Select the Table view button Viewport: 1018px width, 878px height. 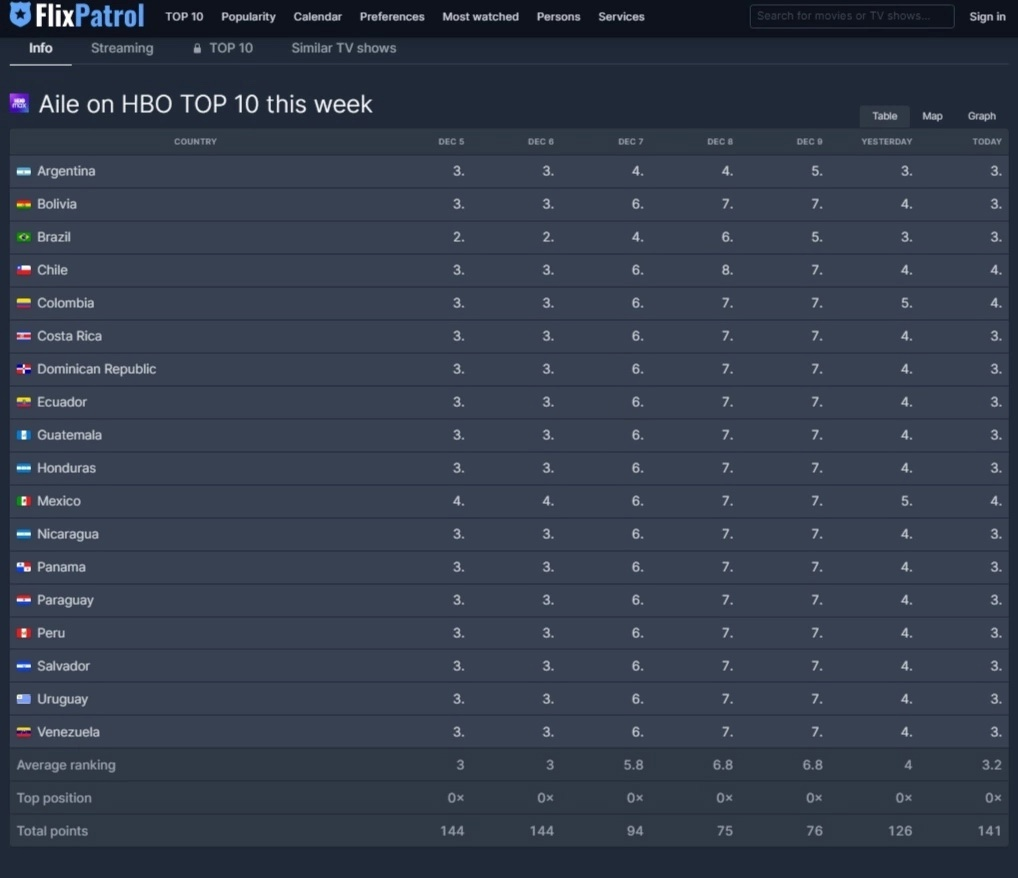(x=884, y=116)
